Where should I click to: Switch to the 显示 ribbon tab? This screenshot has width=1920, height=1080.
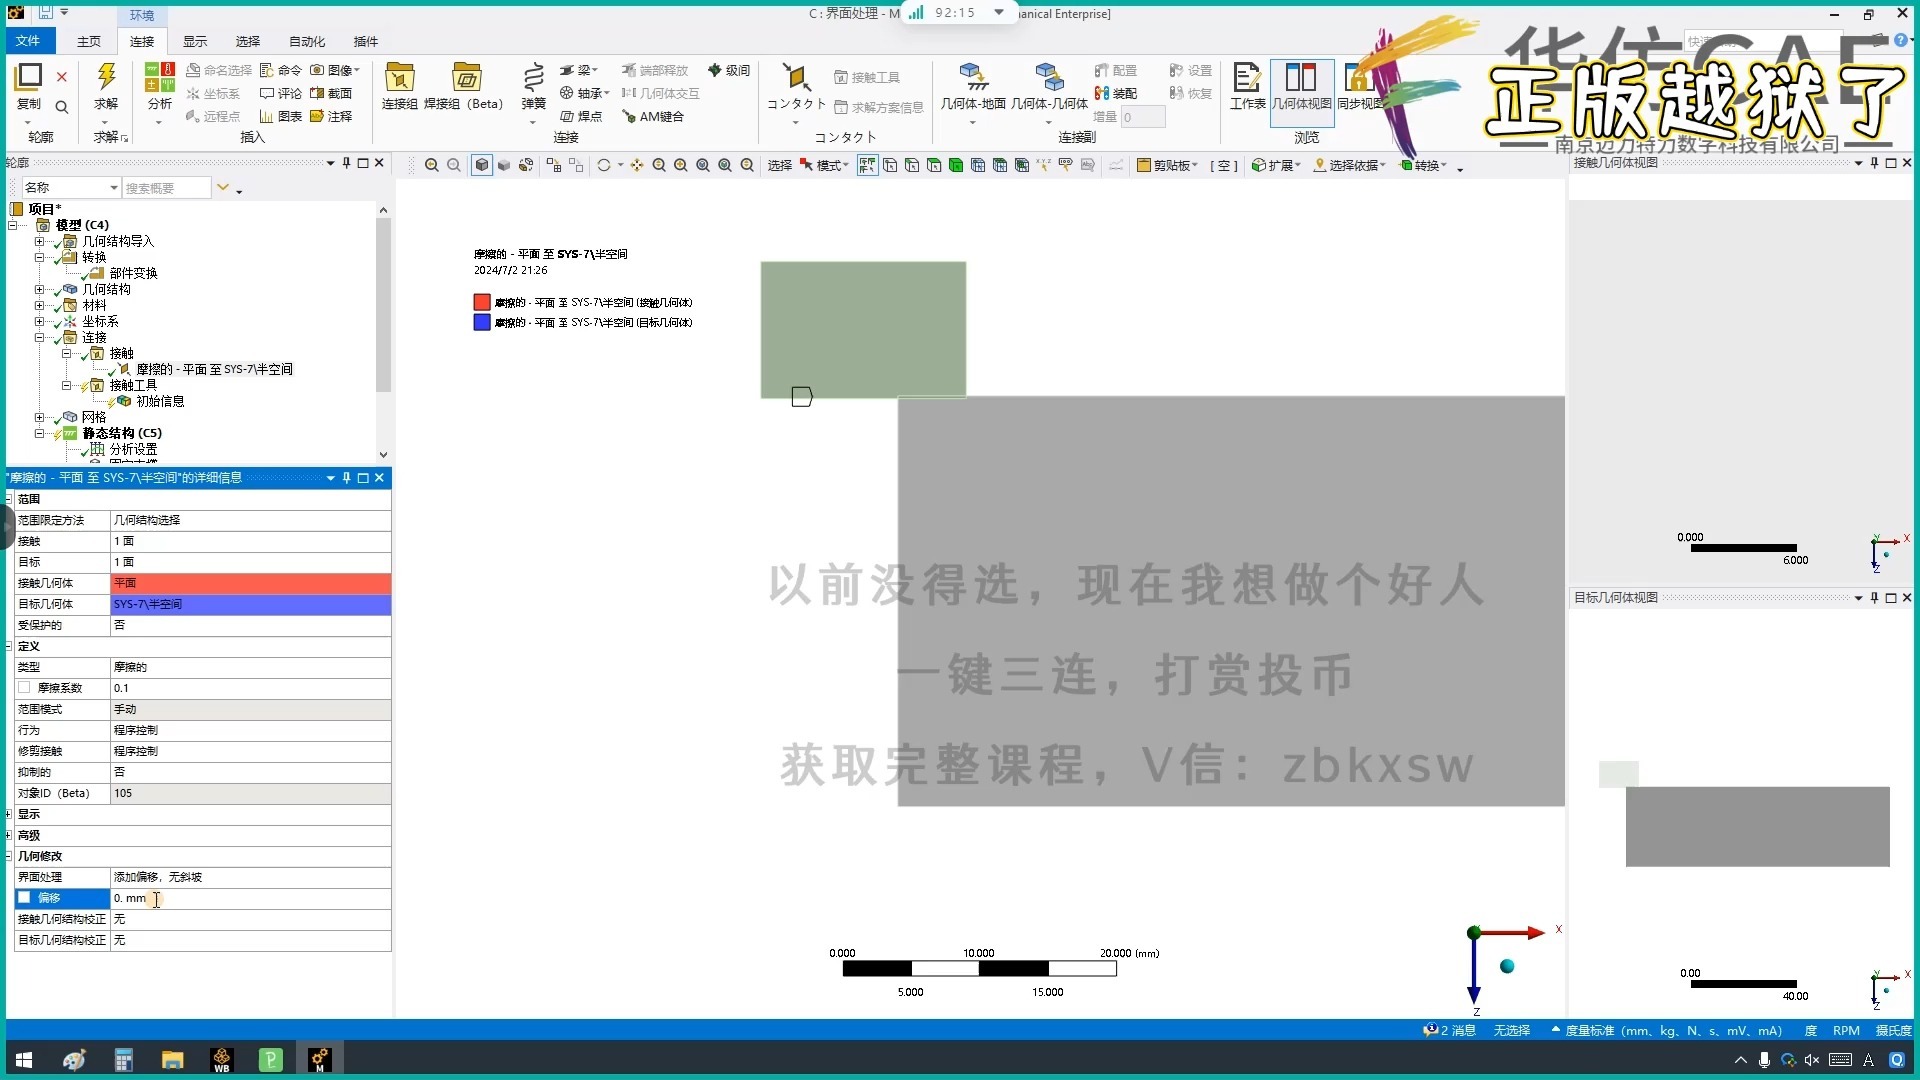coord(195,41)
